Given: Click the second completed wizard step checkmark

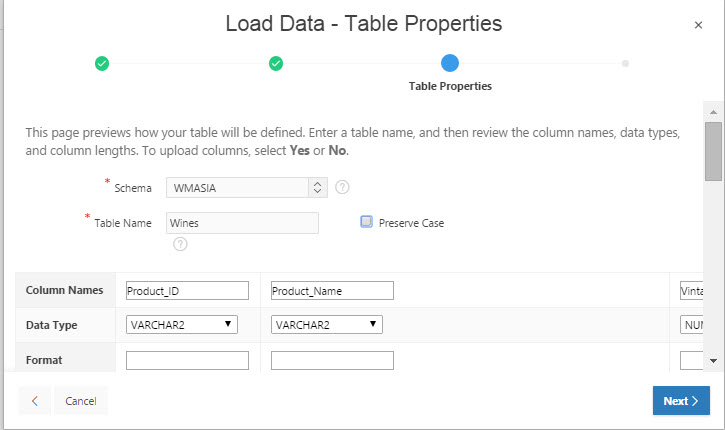Looking at the screenshot, I should [276, 64].
